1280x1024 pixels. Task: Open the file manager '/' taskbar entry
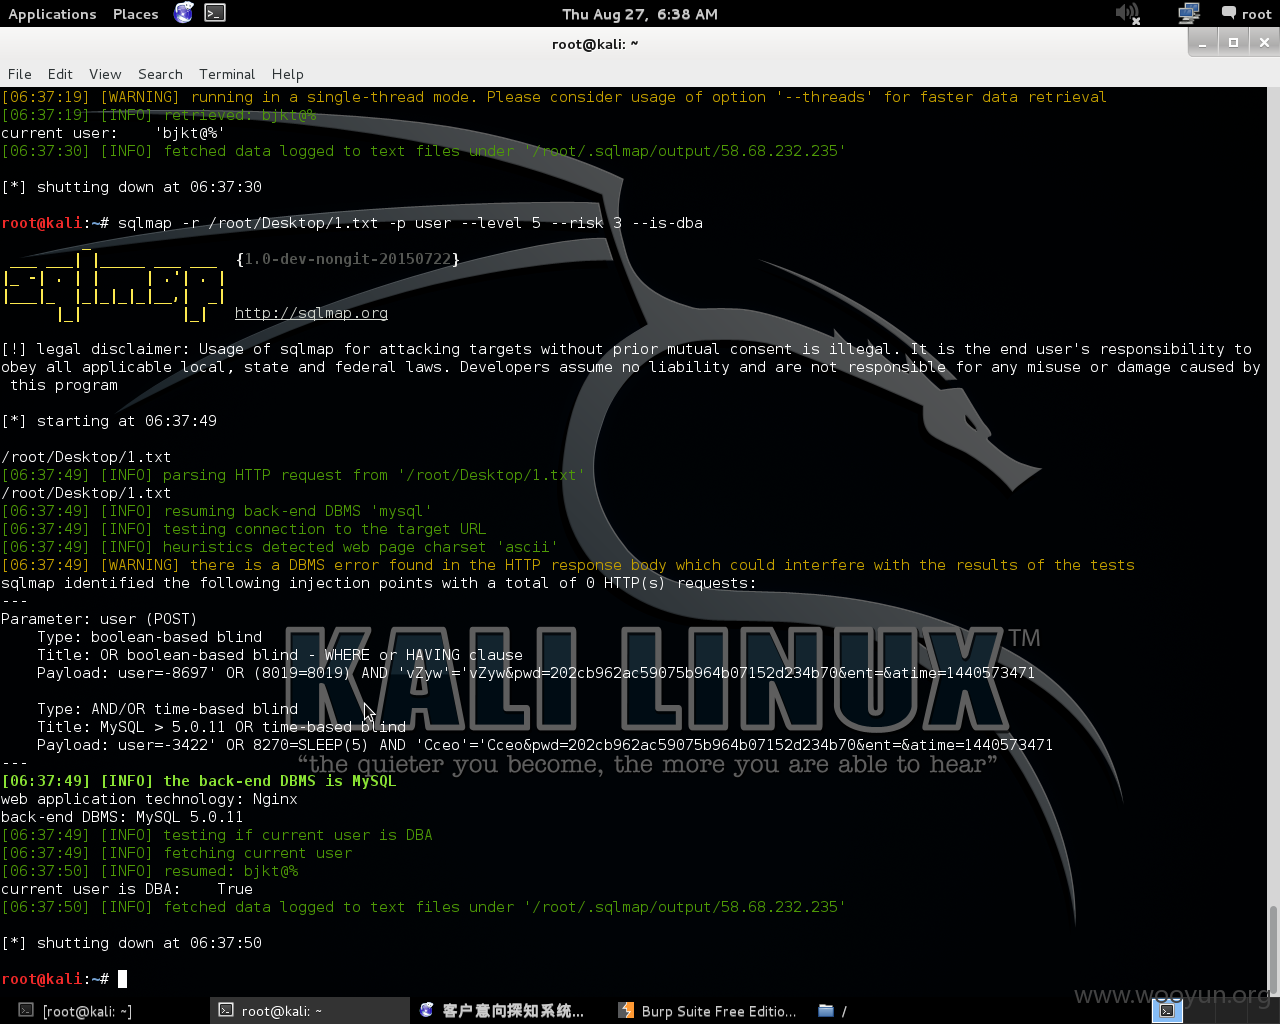832,1011
